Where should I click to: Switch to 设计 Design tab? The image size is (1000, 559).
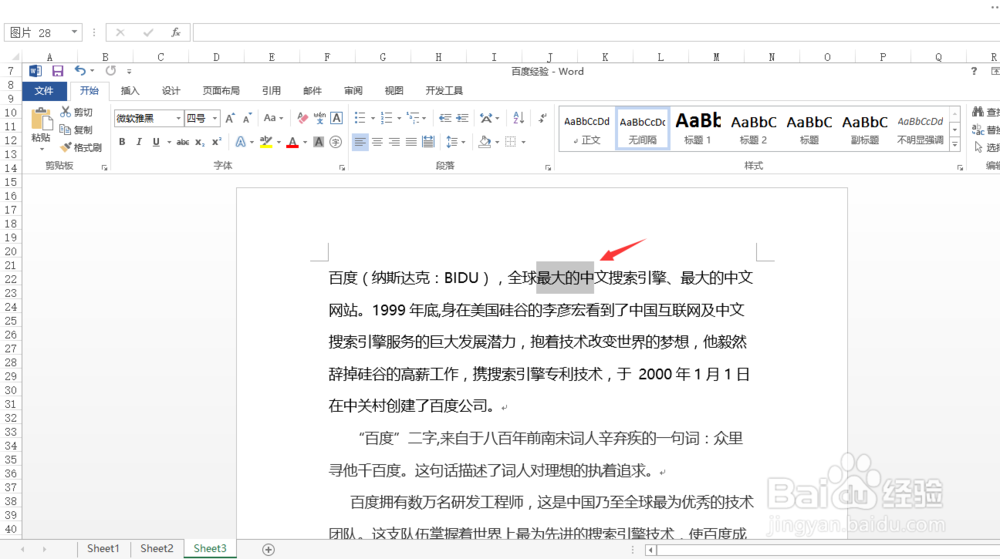[x=171, y=91]
